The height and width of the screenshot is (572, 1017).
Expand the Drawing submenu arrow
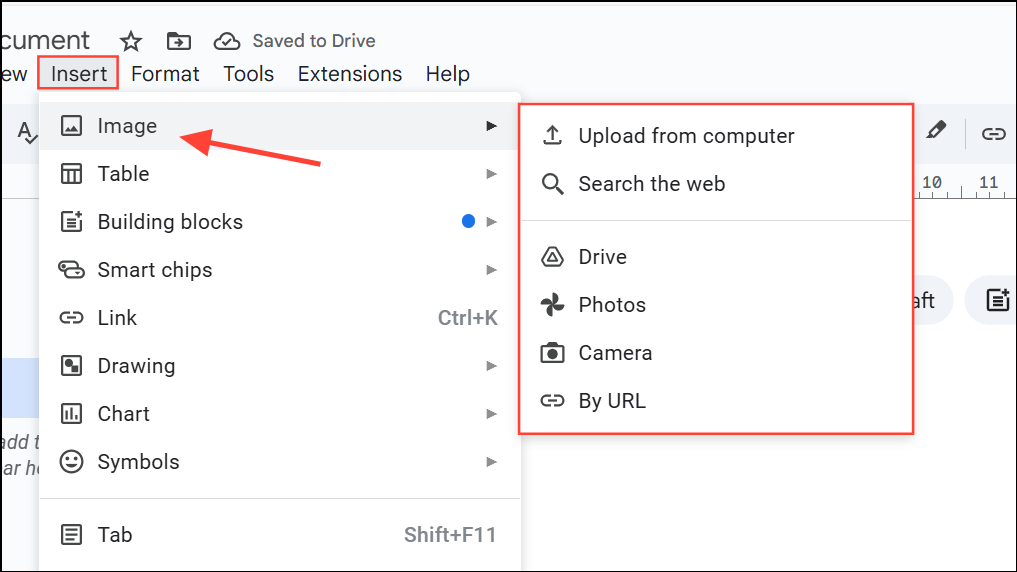point(491,366)
